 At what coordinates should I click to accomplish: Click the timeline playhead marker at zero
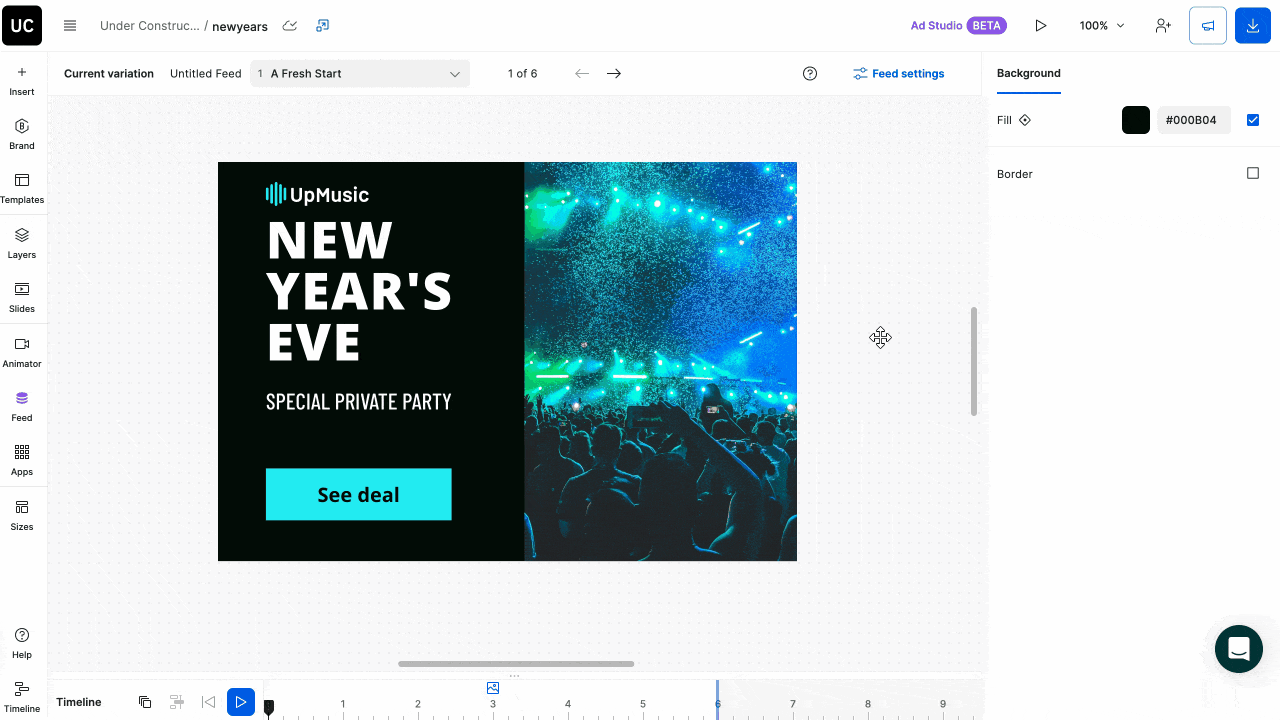click(x=268, y=708)
